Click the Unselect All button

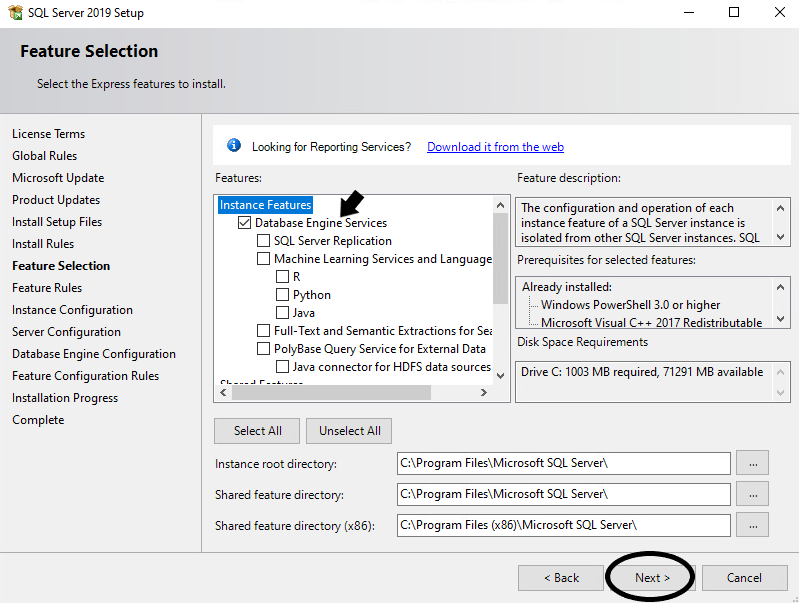click(350, 431)
